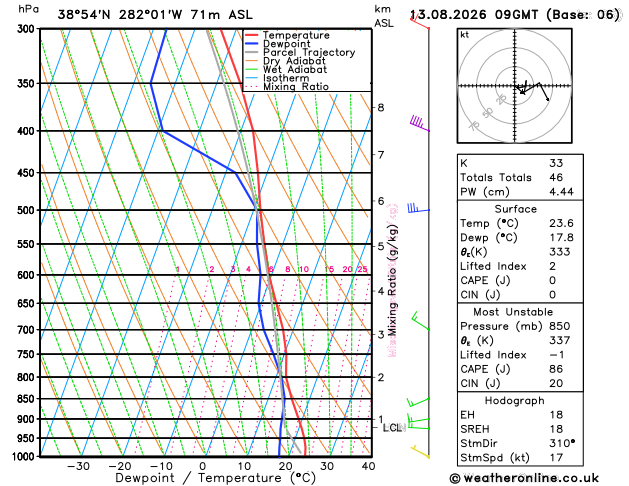Click the Mixing Ratio (g/kg) axis title
Screen dimensions: 629x486
[x=393, y=280]
